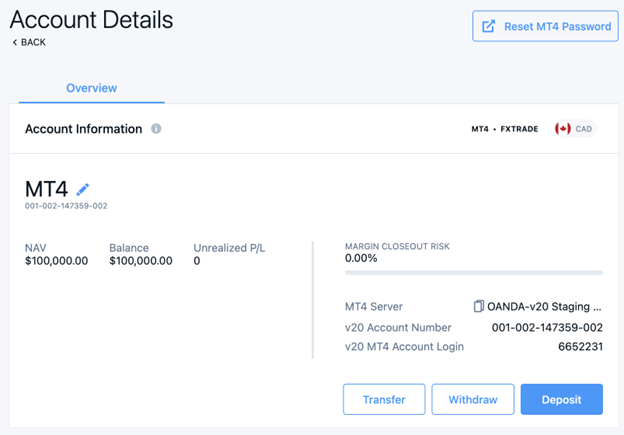Click the OANDA-v20 Staging server name
This screenshot has width=624, height=435.
tap(545, 306)
